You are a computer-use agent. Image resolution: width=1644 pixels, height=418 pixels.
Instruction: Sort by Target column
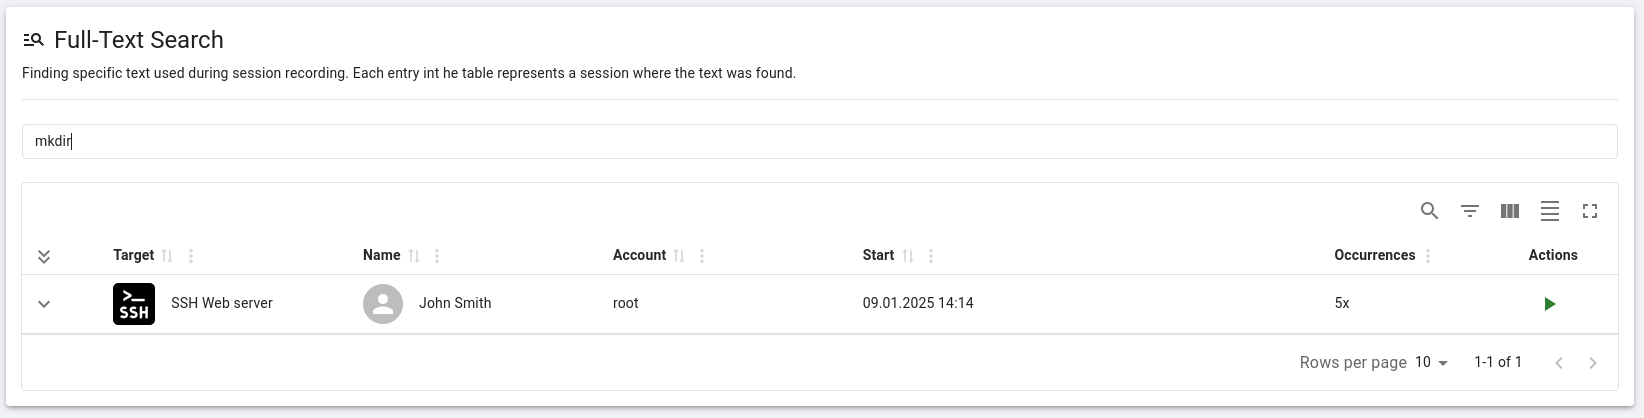click(167, 256)
